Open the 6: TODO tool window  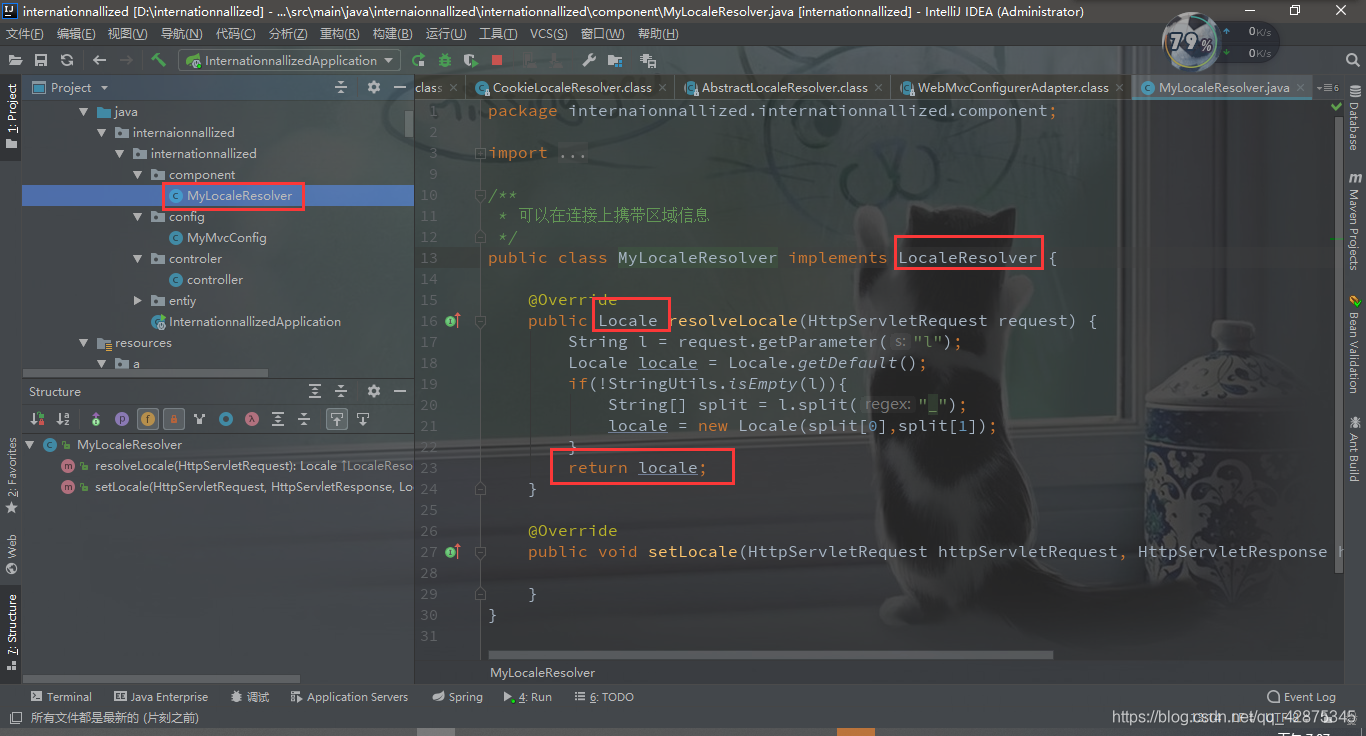pos(603,697)
